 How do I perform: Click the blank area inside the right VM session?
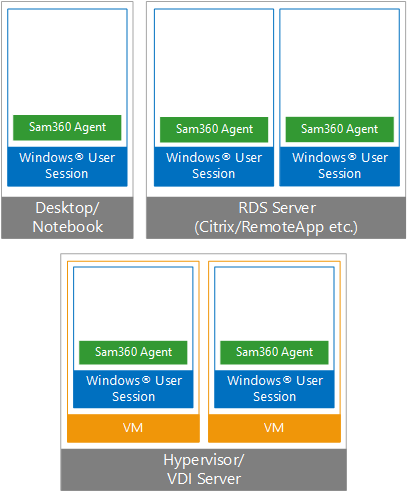point(274,304)
